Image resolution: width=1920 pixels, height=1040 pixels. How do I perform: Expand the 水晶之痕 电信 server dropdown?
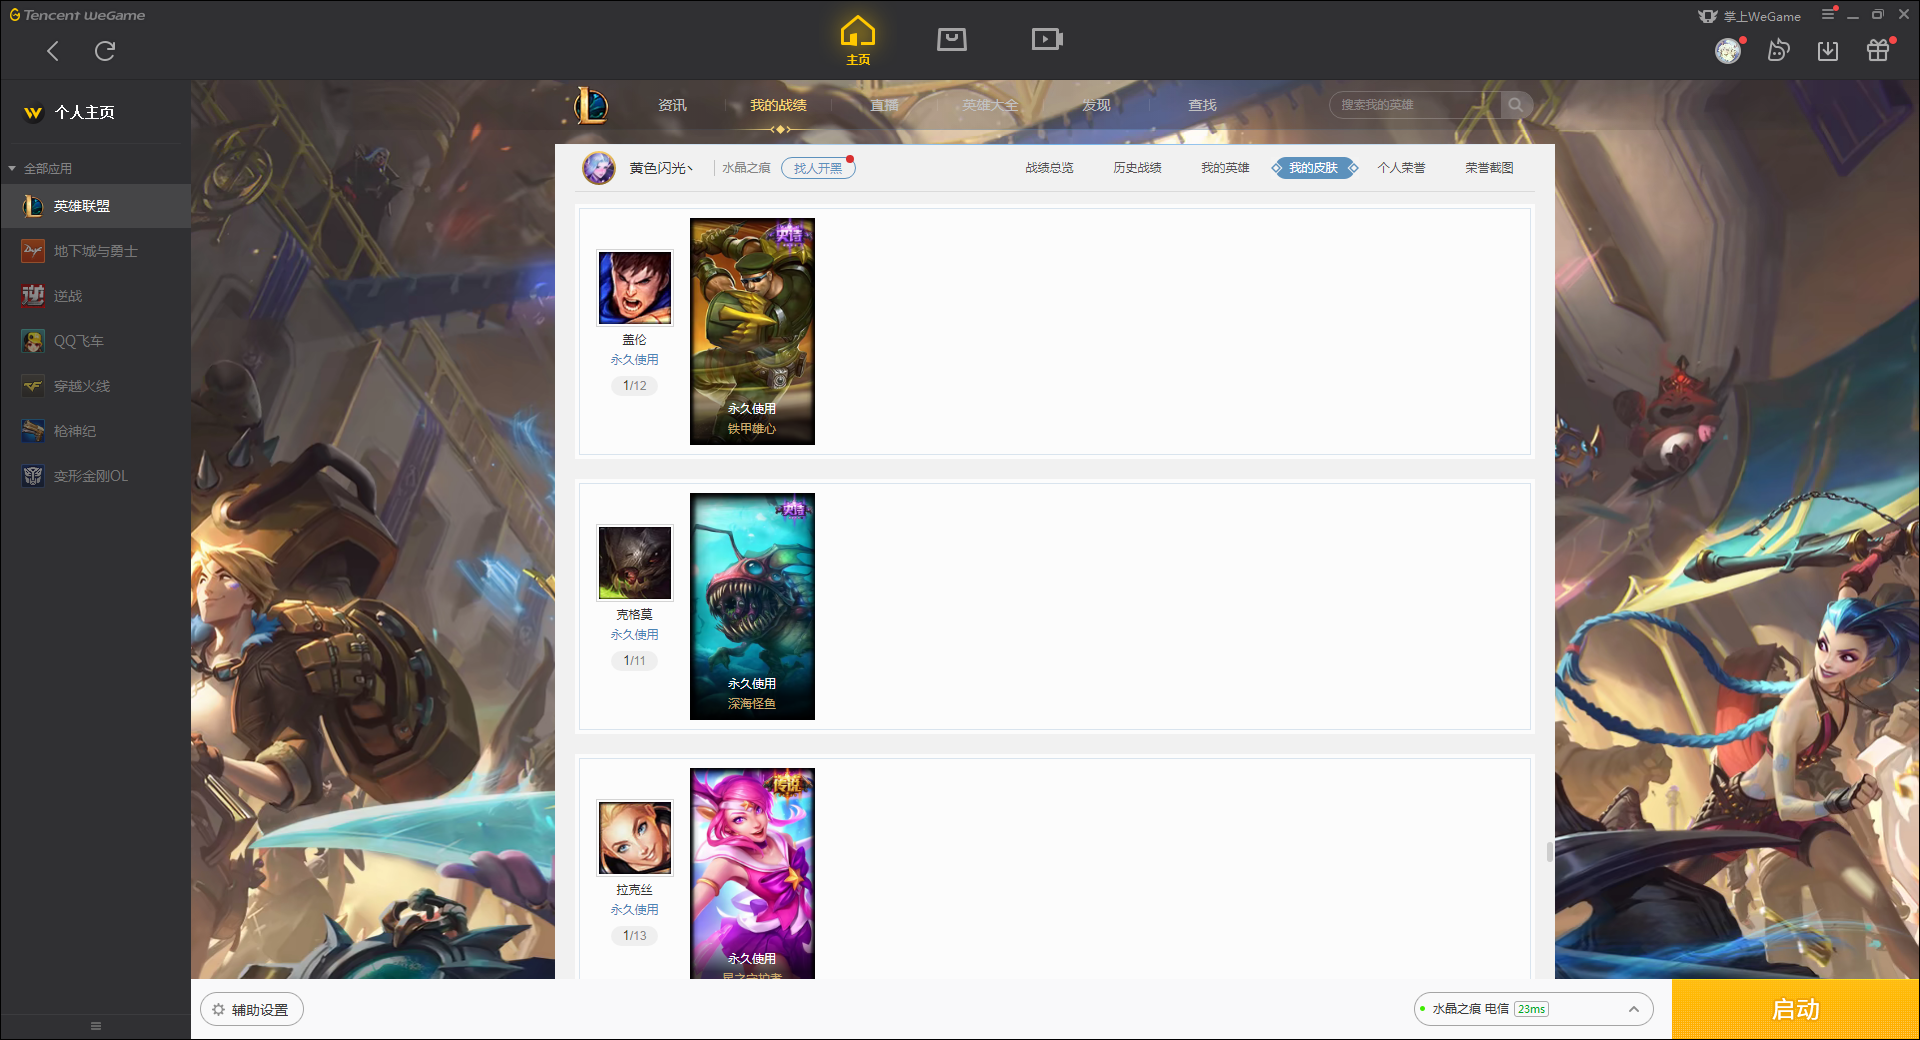point(1533,1009)
